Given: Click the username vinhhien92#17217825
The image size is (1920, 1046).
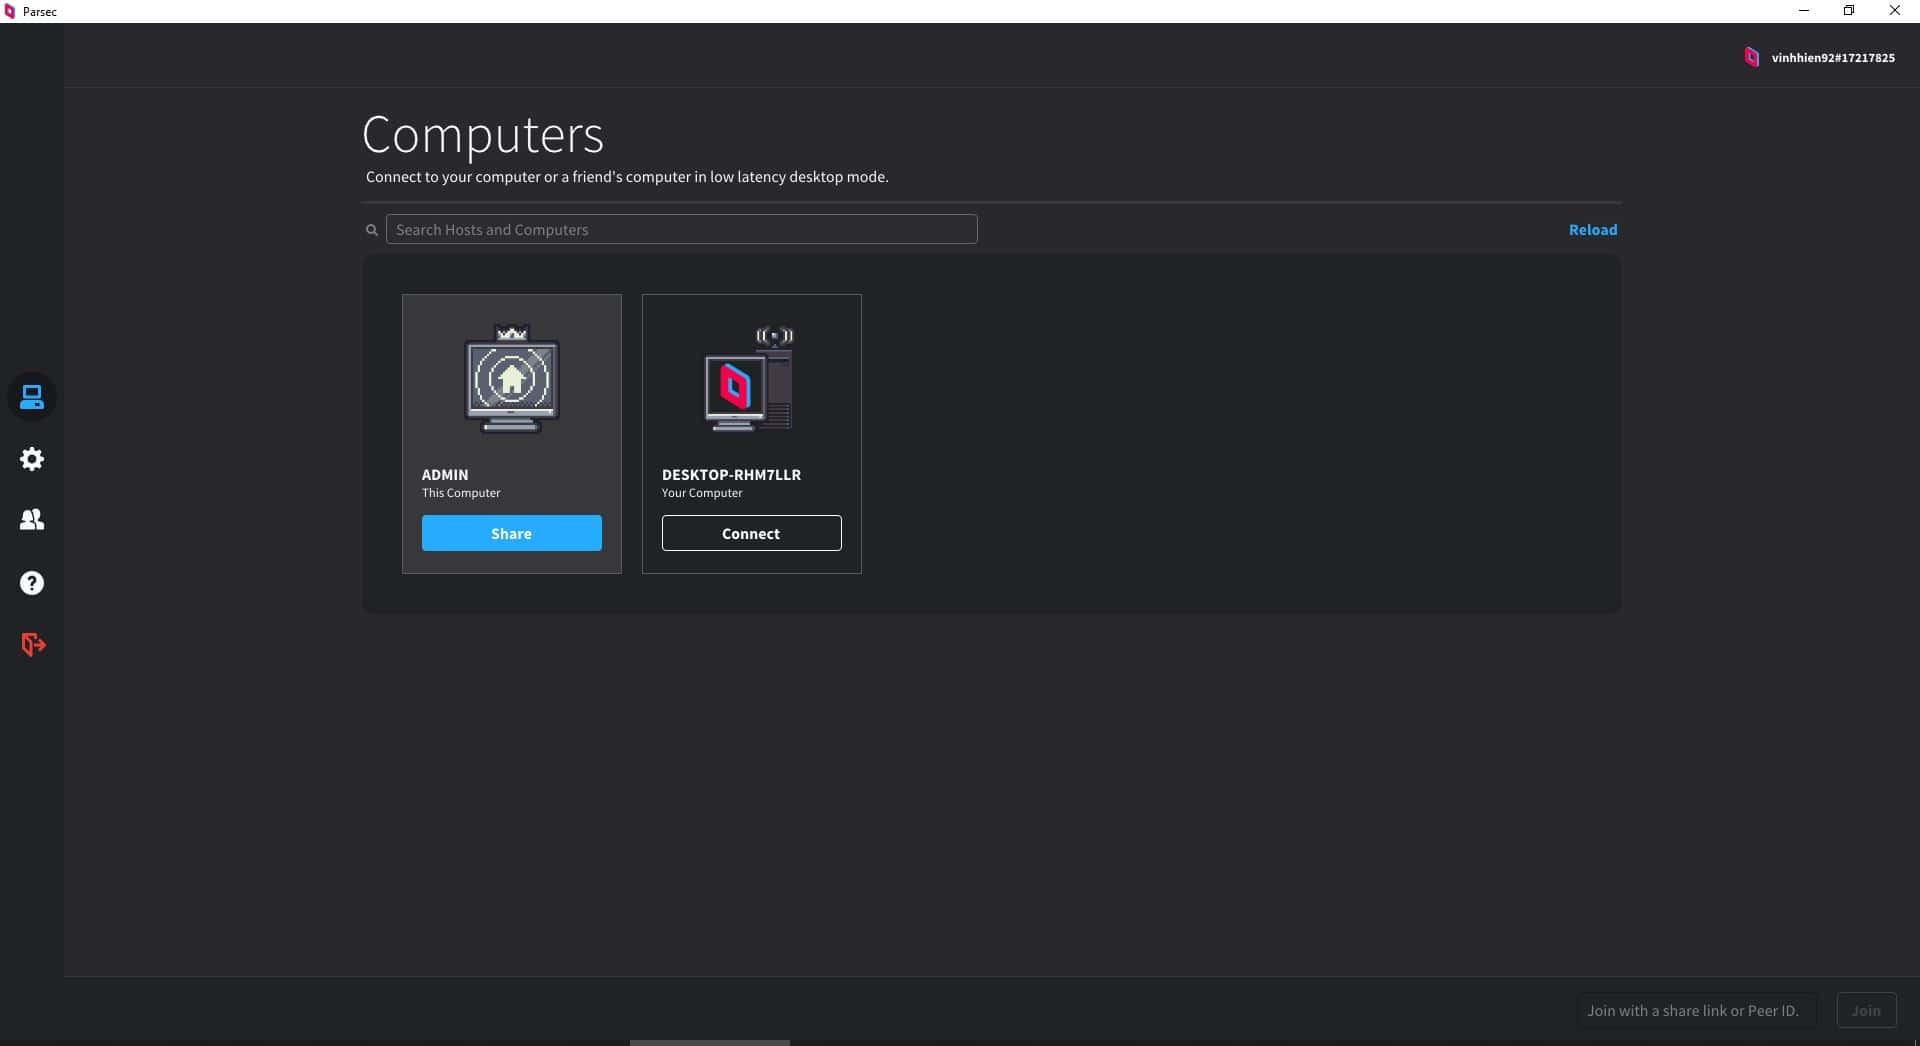Looking at the screenshot, I should click(1832, 58).
